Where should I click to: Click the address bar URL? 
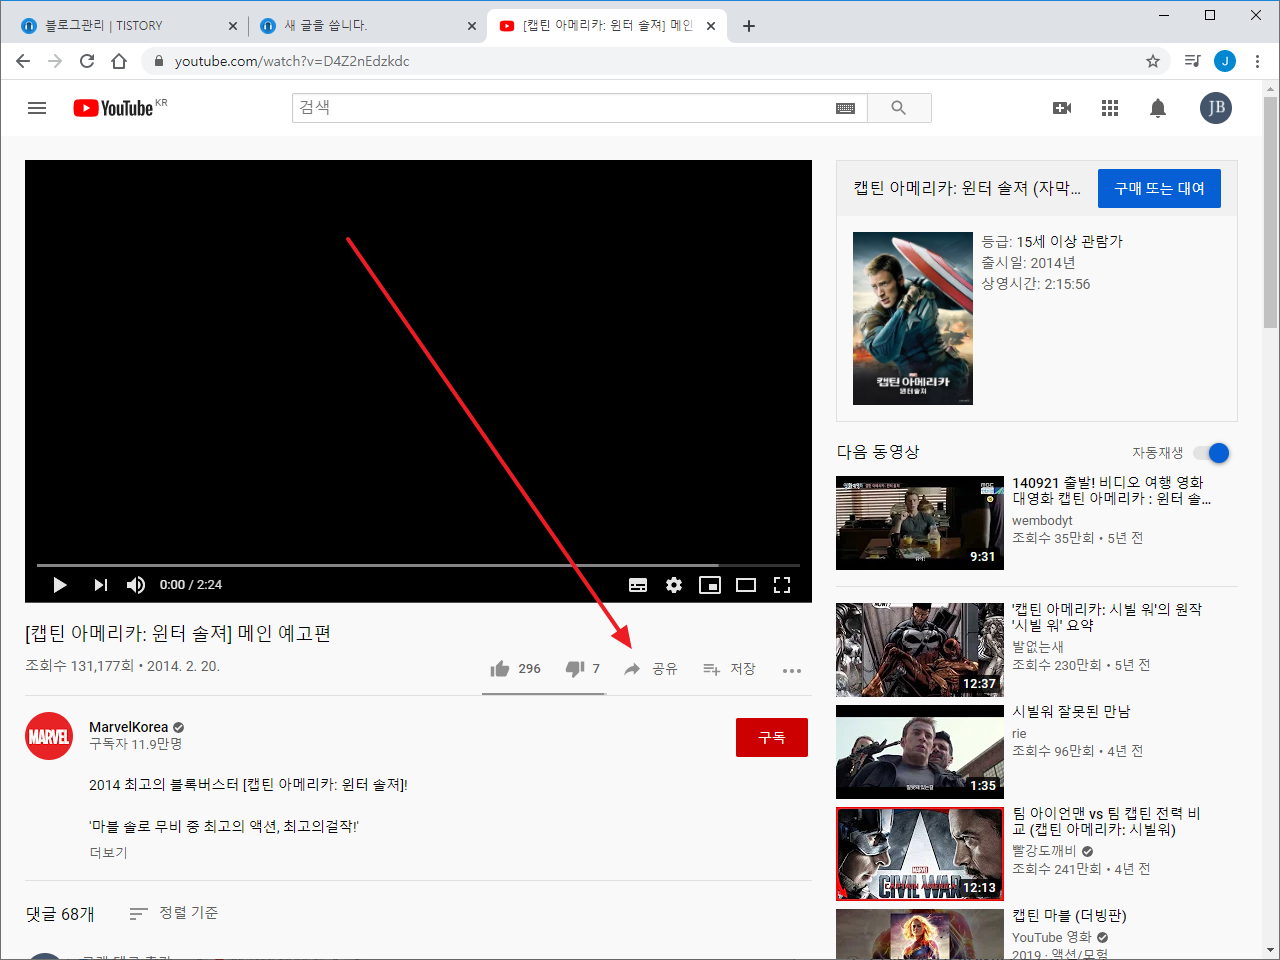click(x=292, y=61)
